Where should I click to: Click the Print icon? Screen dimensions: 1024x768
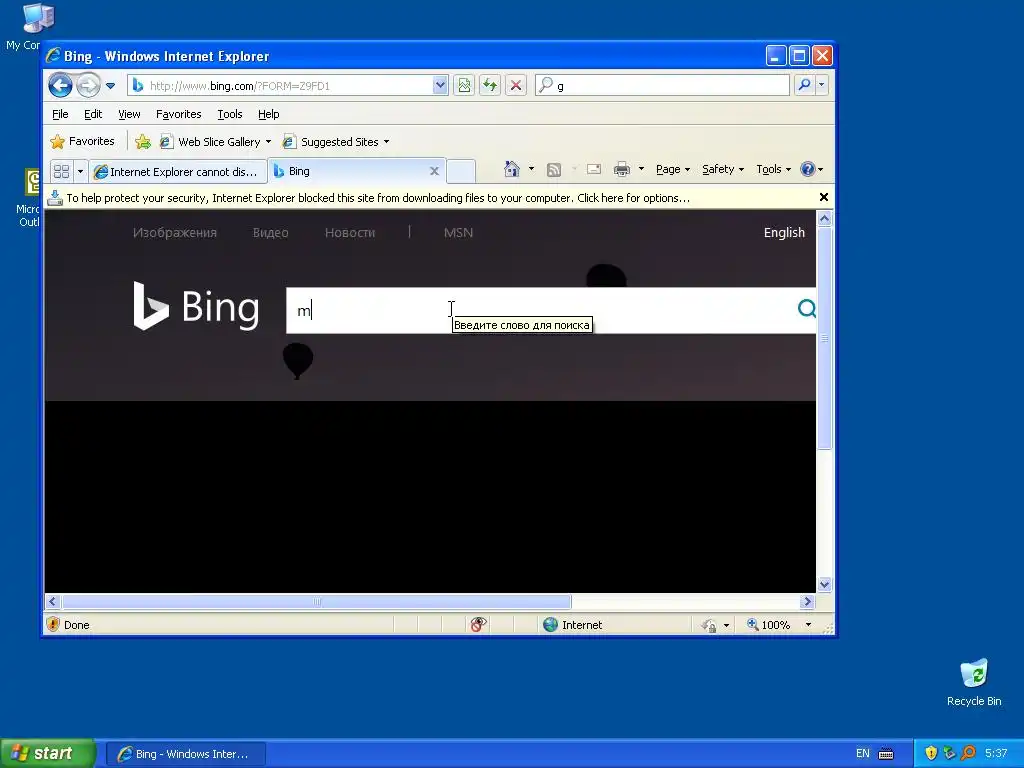622,170
